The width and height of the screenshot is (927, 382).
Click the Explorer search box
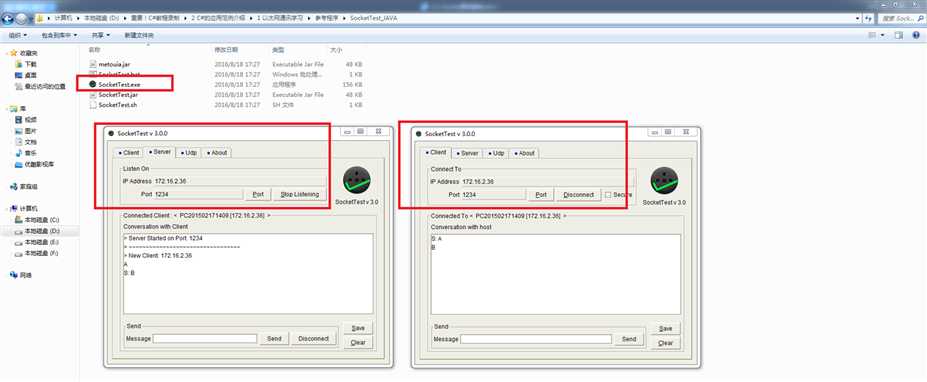pos(902,19)
